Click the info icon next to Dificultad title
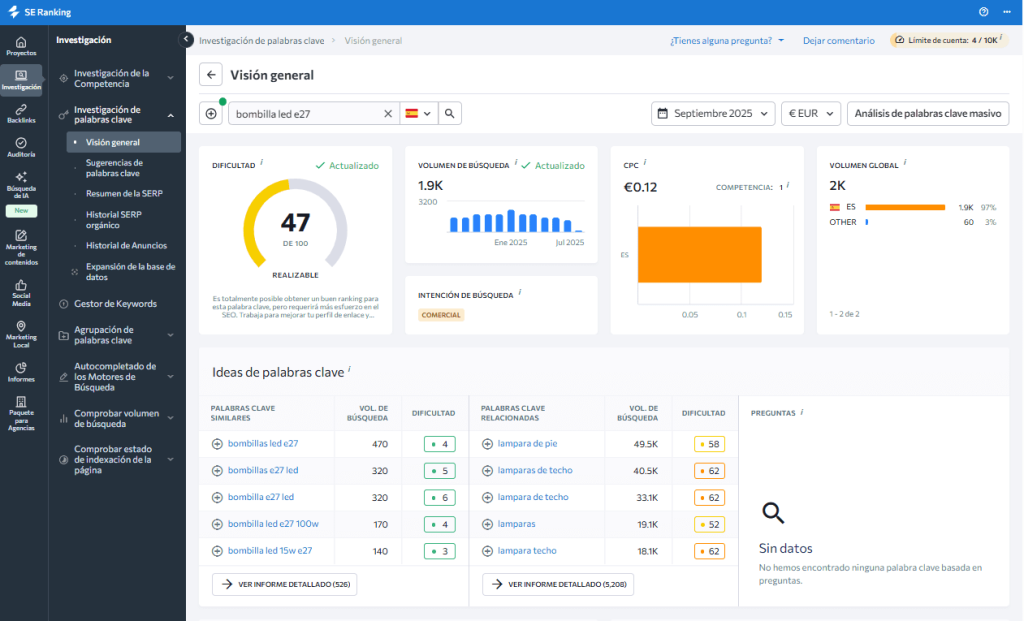 tap(262, 162)
